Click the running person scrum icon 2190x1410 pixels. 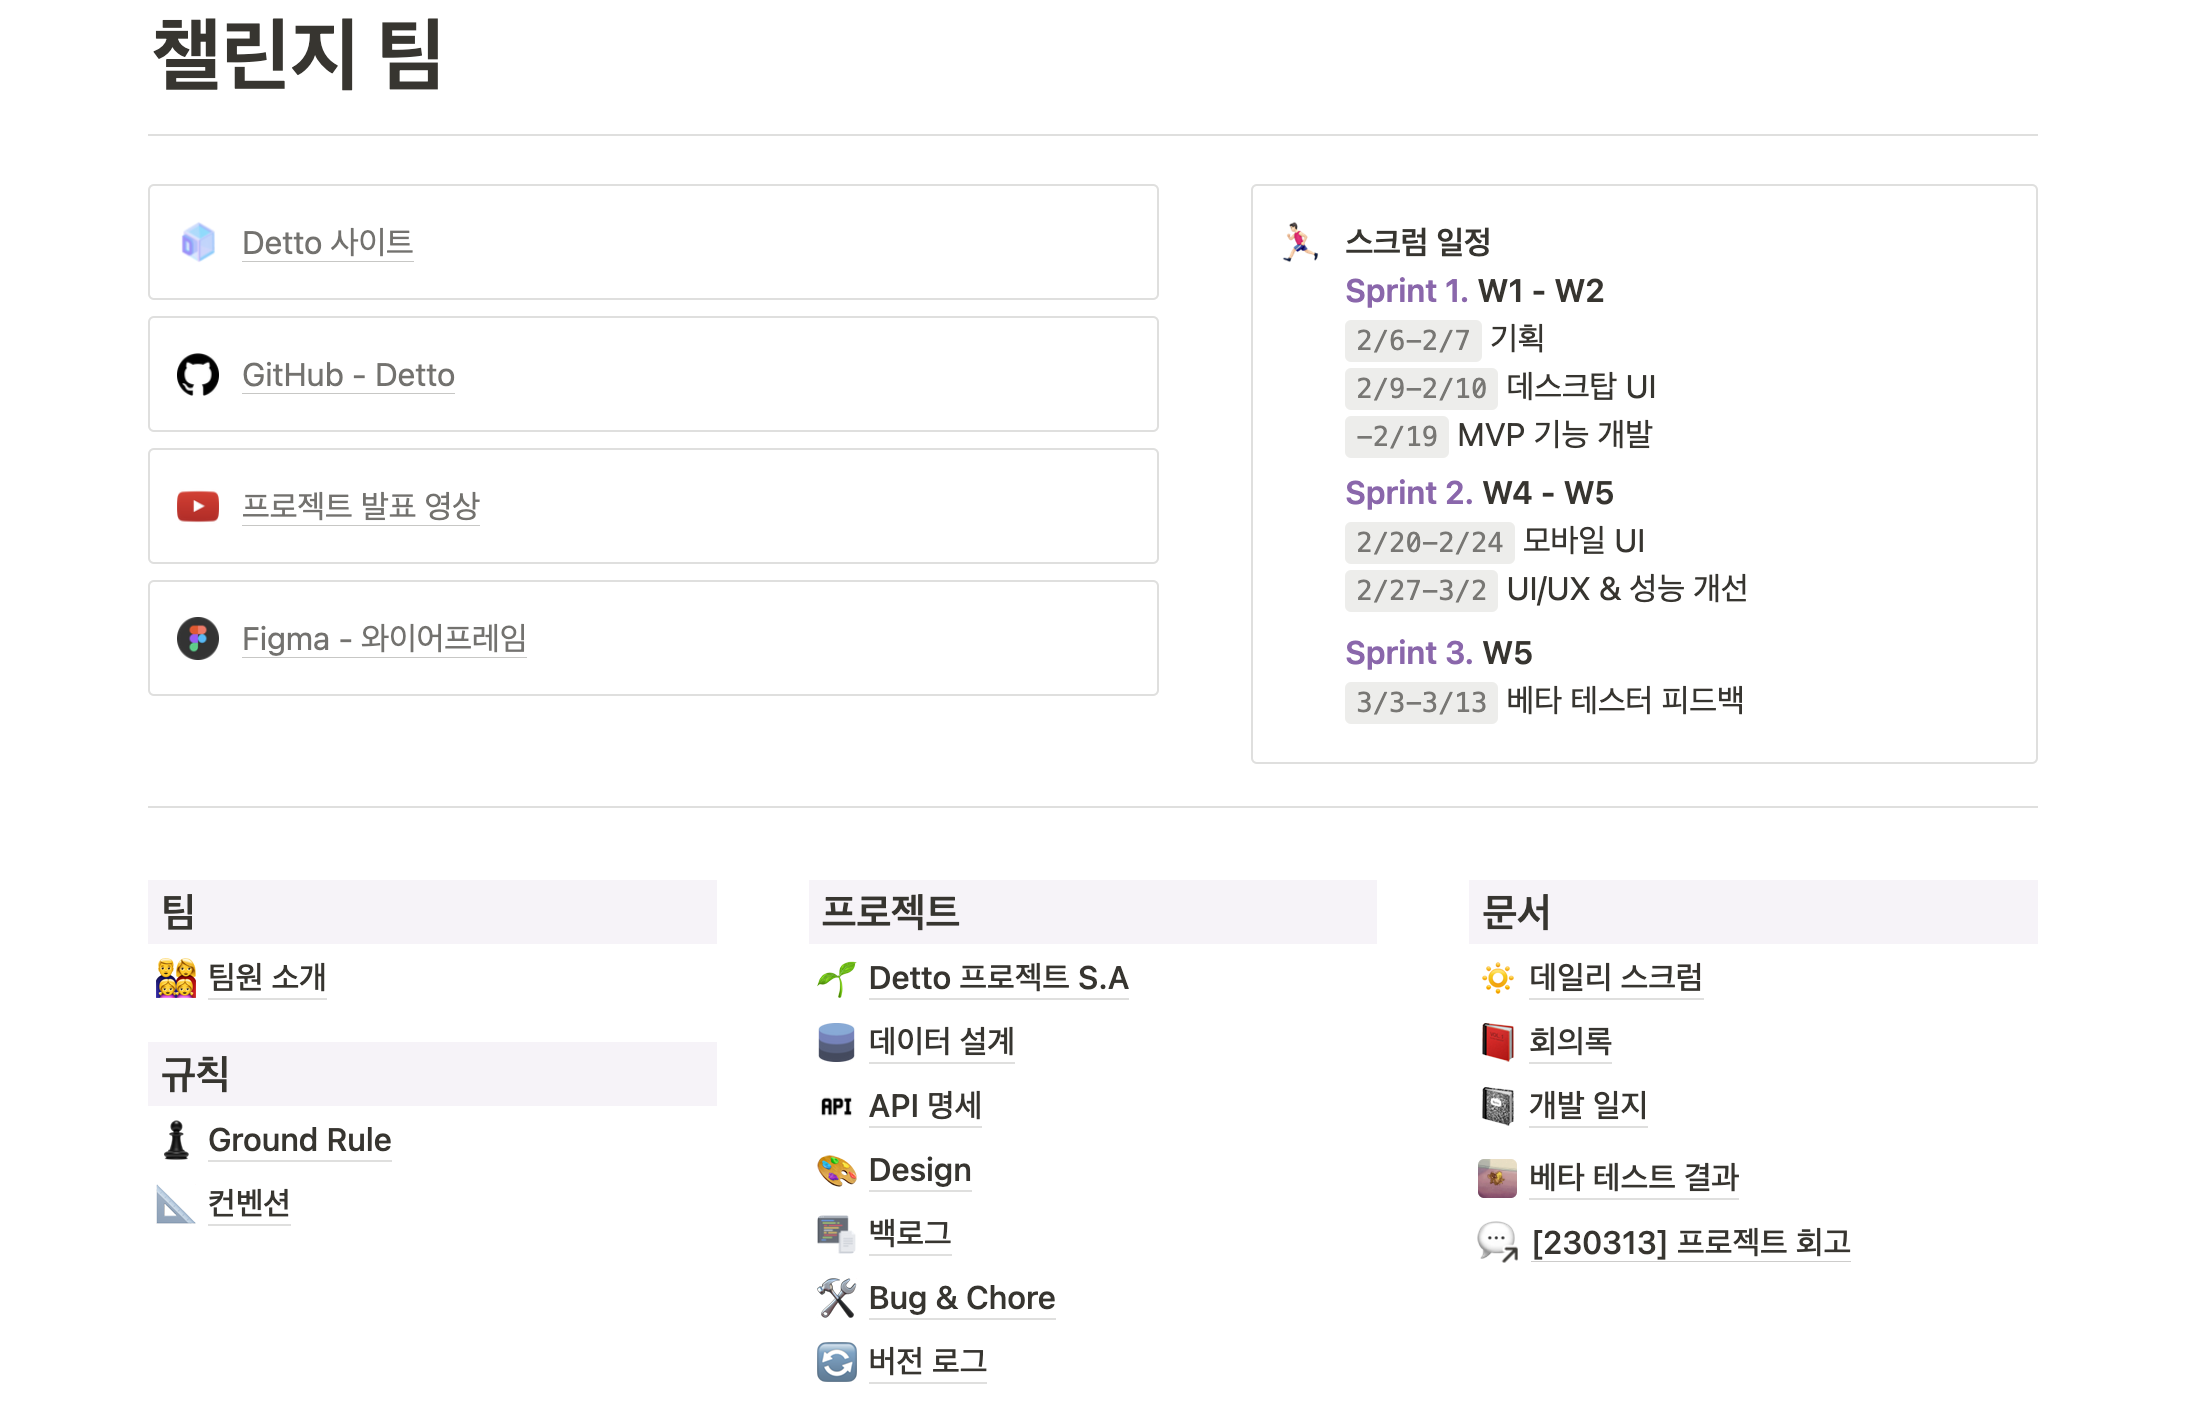[x=1300, y=242]
